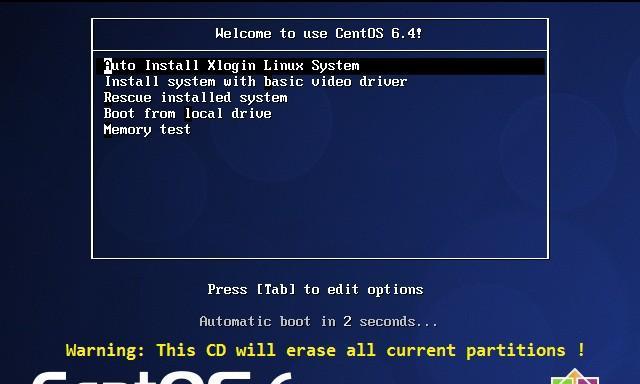The height and width of the screenshot is (384, 640).
Task: Choose Boot from local drive
Action: point(188,113)
